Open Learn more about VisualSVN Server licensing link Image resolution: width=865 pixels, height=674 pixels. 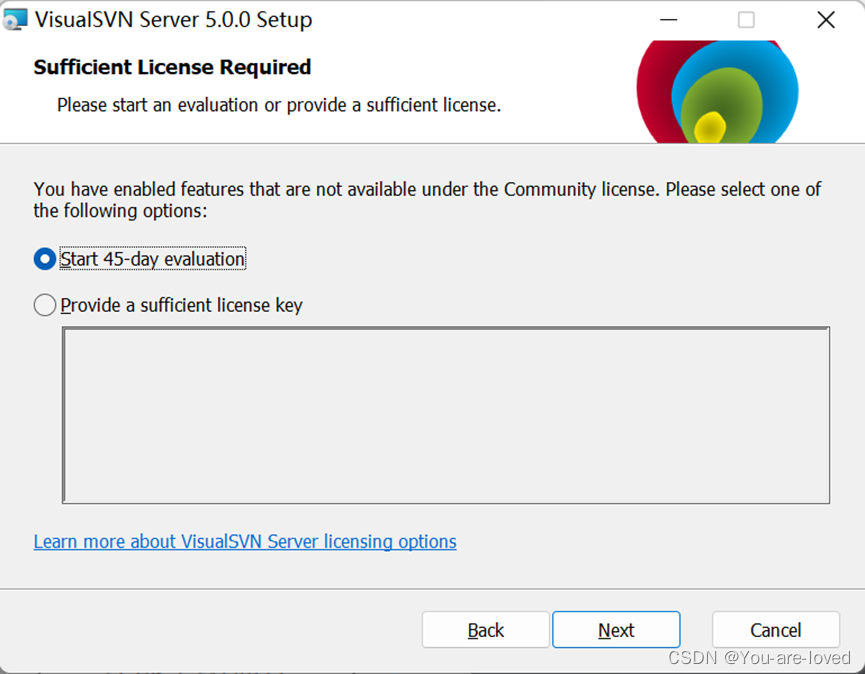point(245,542)
